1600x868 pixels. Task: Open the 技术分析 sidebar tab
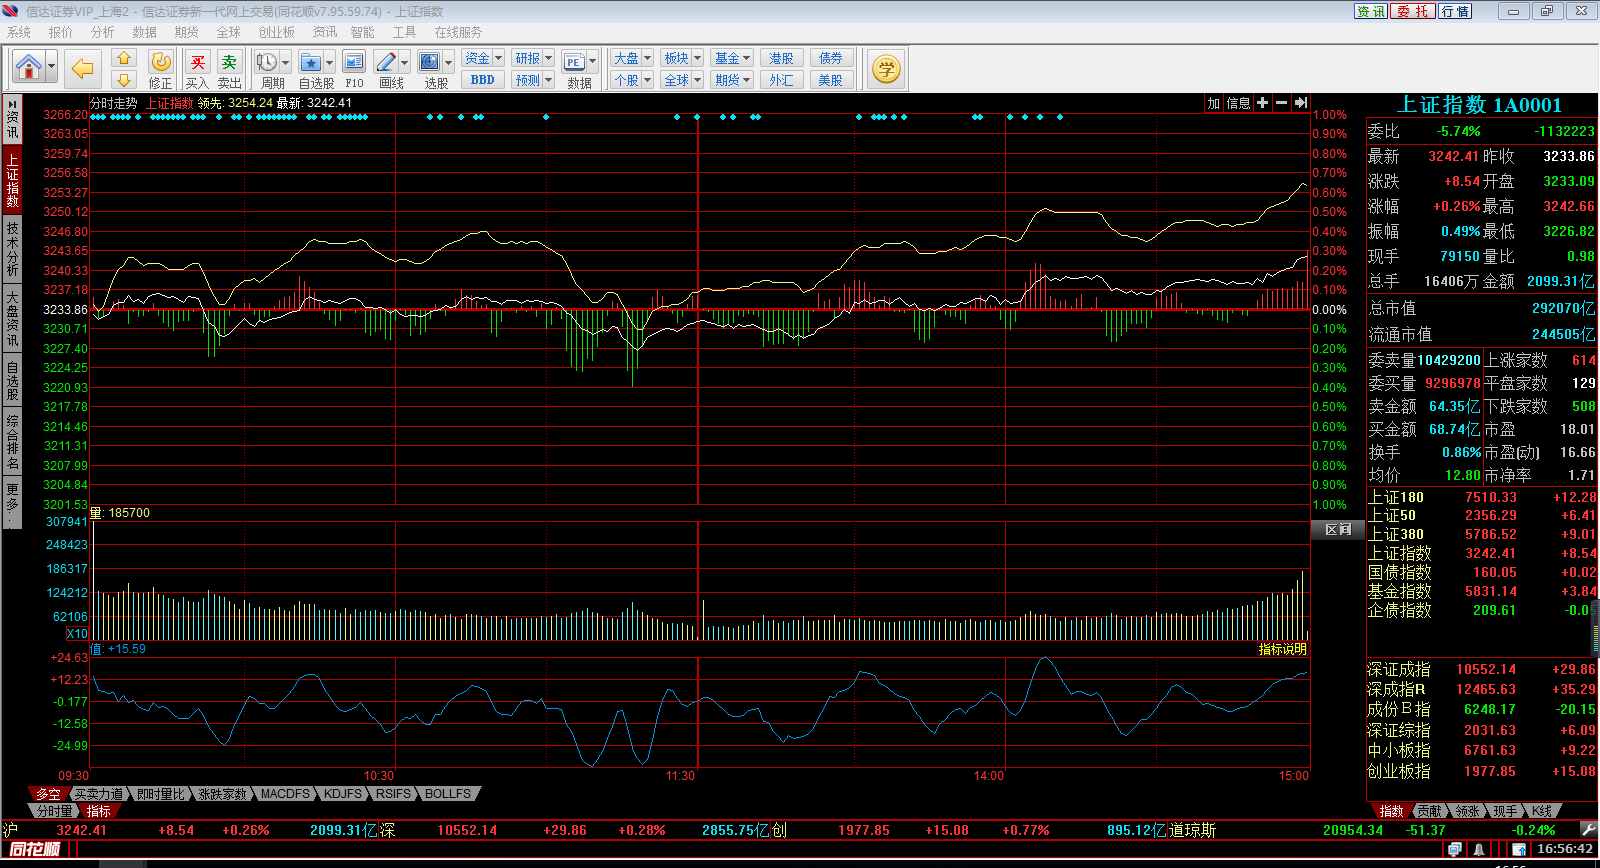tap(12, 248)
